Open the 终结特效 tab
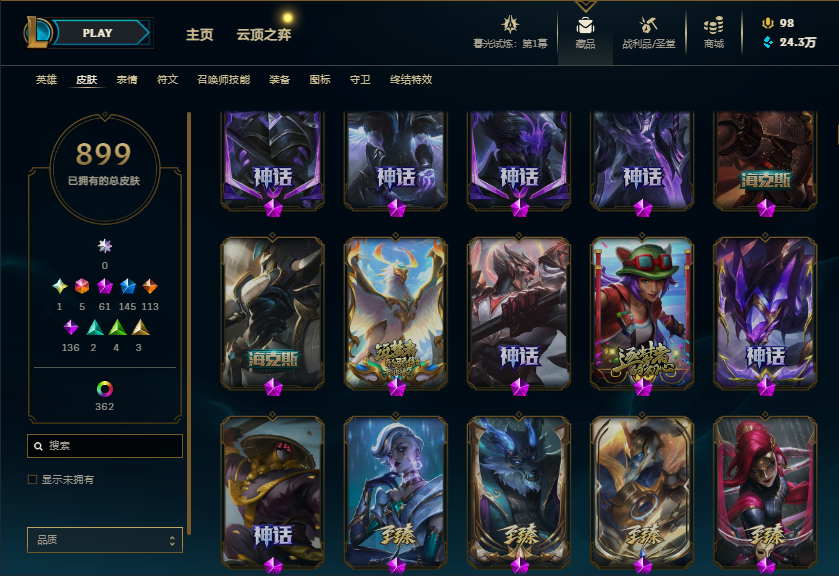Viewport: 839px width, 576px height. pyautogui.click(x=410, y=79)
